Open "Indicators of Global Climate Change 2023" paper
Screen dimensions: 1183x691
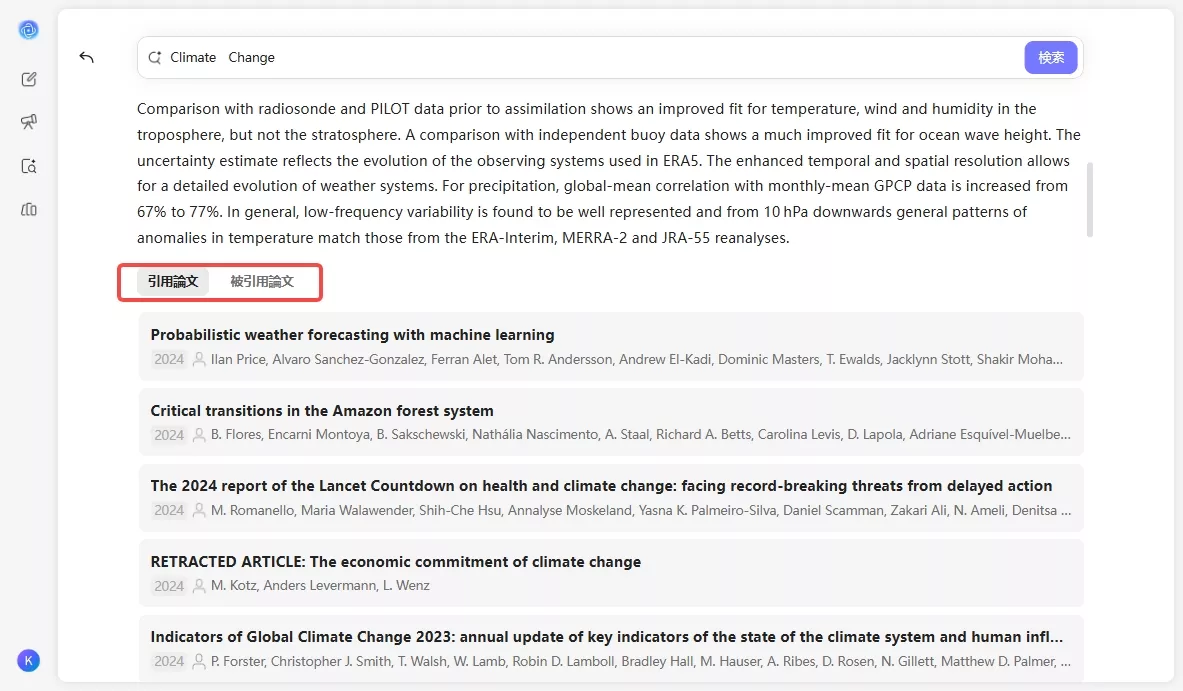tap(606, 637)
